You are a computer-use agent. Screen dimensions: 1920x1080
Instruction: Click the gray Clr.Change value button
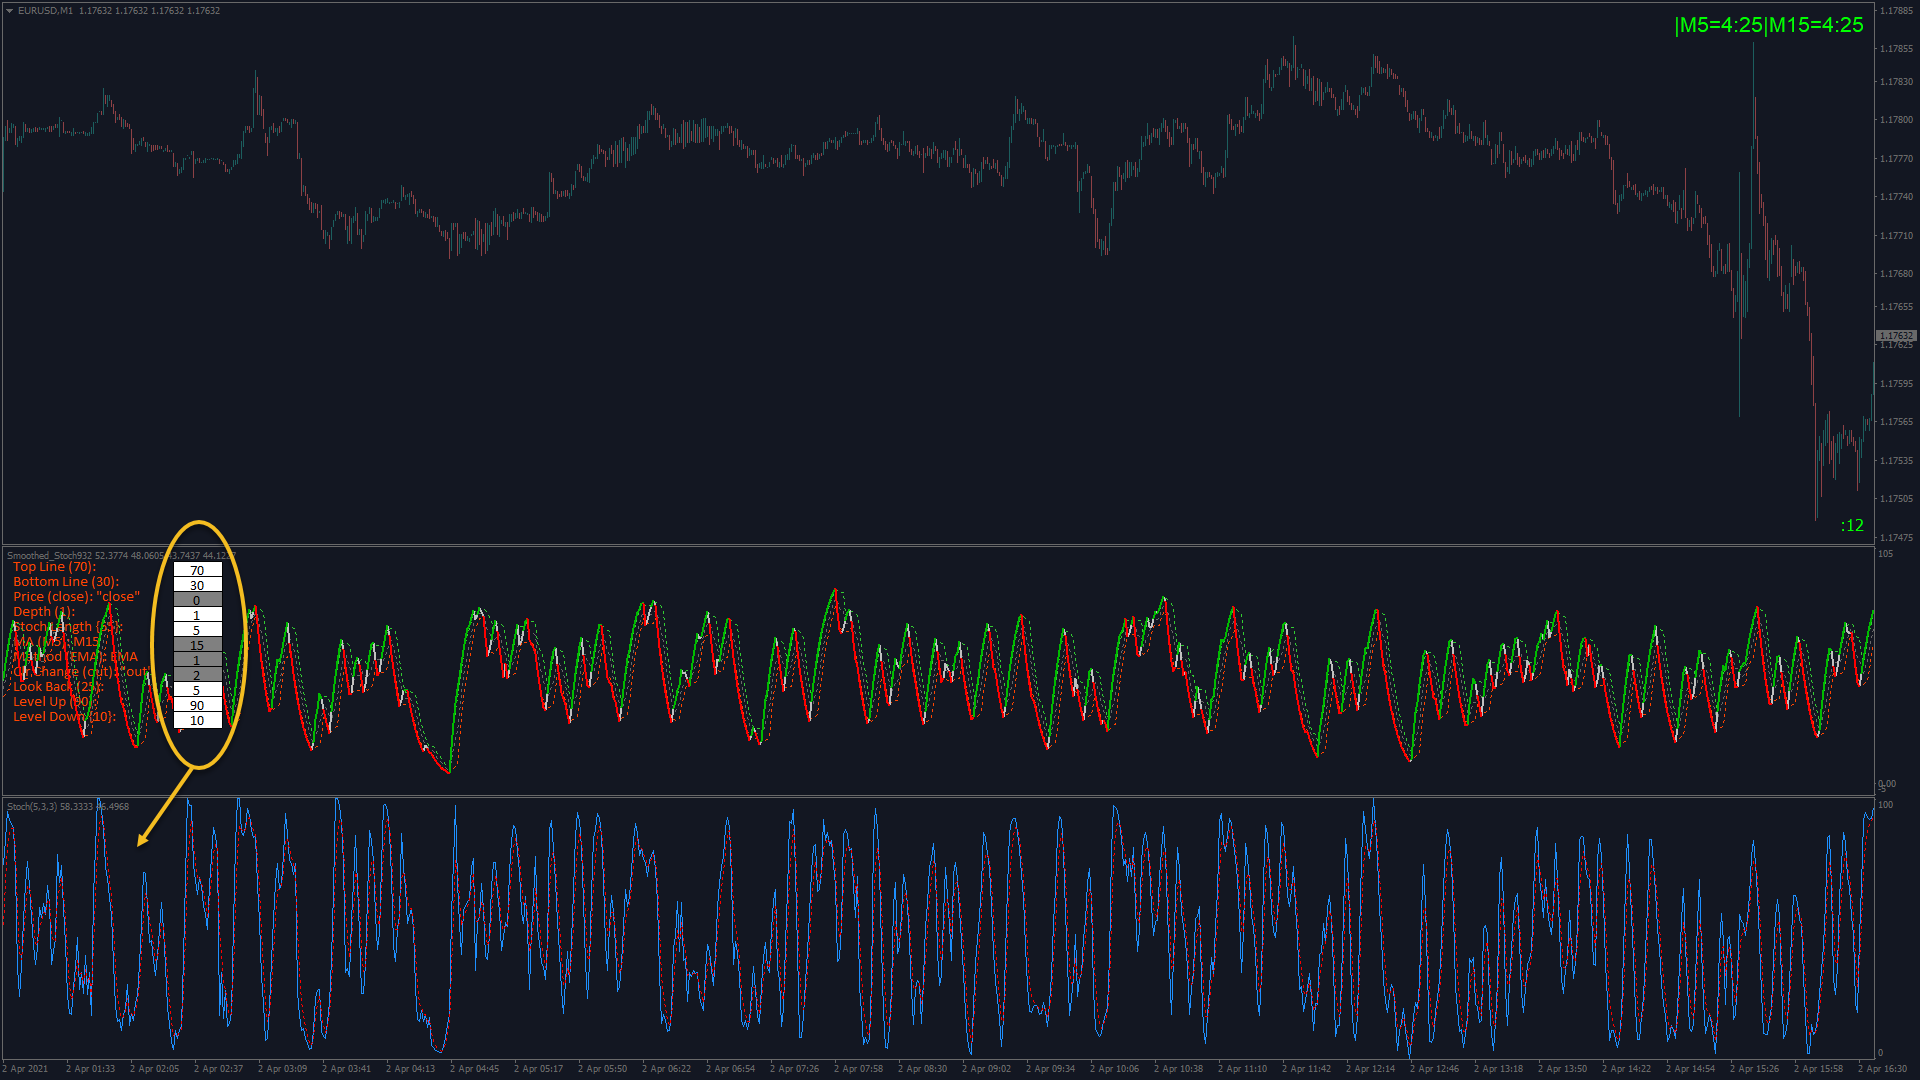point(197,675)
